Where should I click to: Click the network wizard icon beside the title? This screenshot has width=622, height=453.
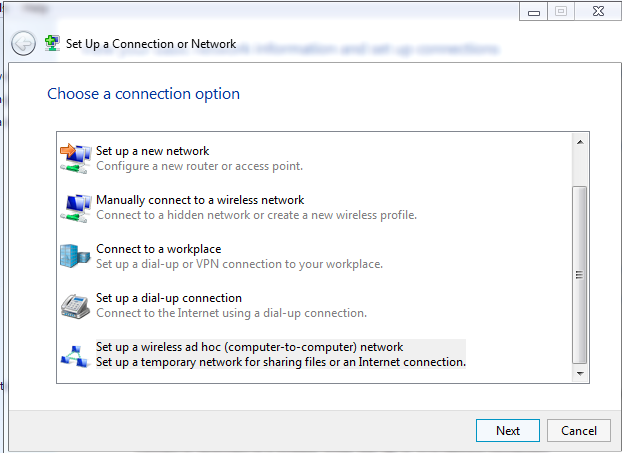[52, 43]
